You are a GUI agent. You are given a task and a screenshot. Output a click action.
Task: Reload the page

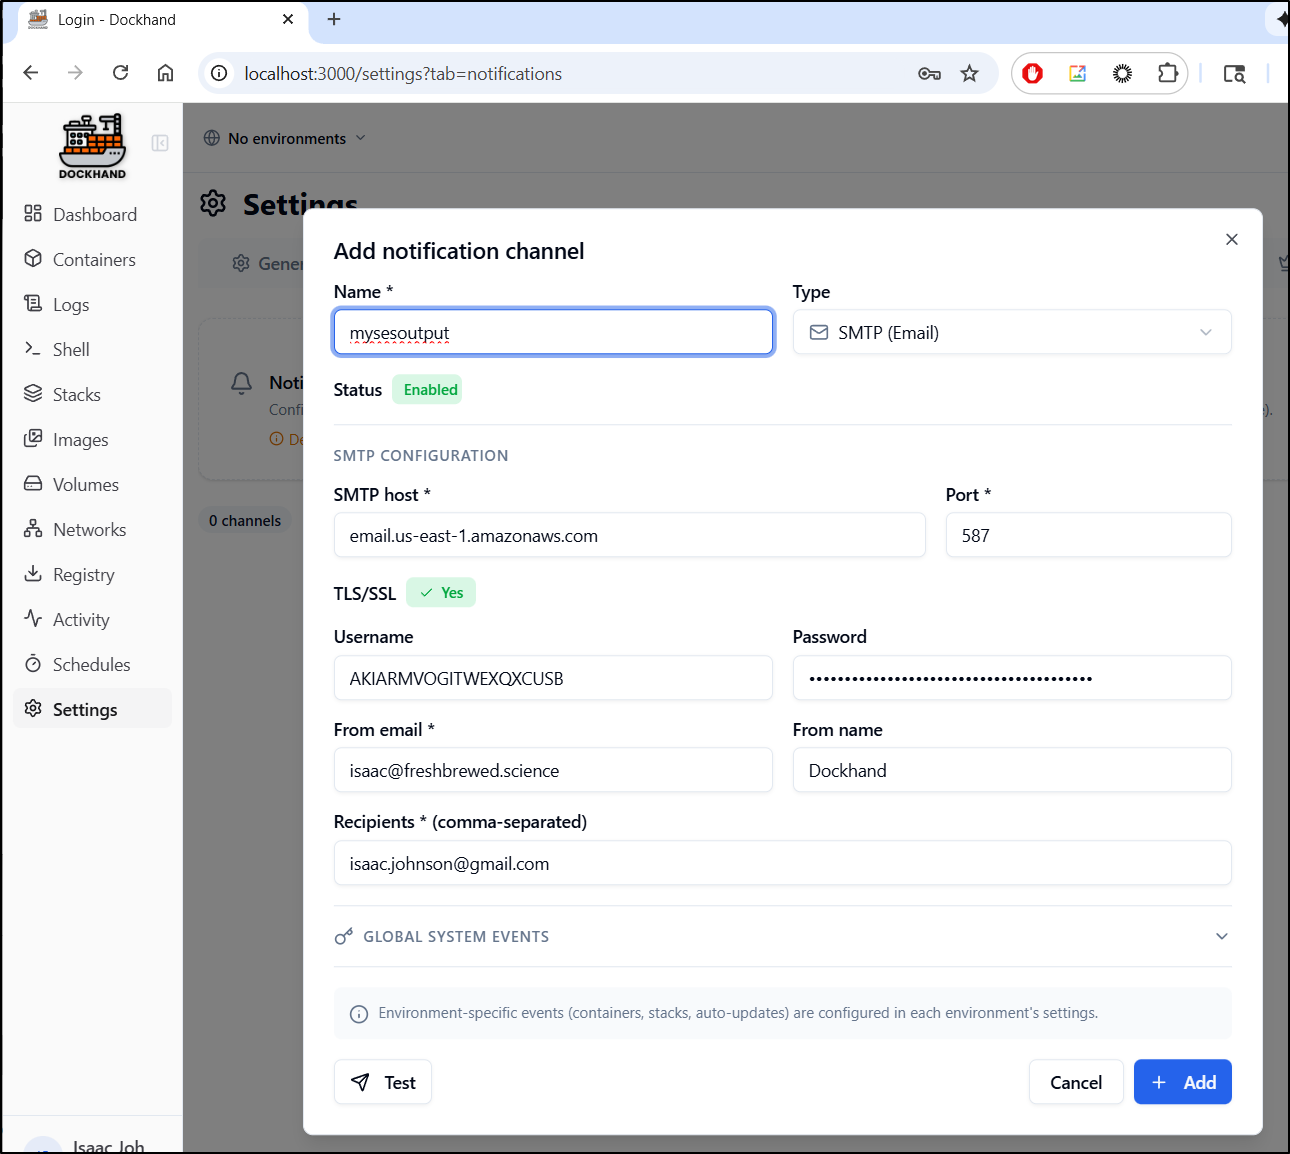tap(121, 73)
